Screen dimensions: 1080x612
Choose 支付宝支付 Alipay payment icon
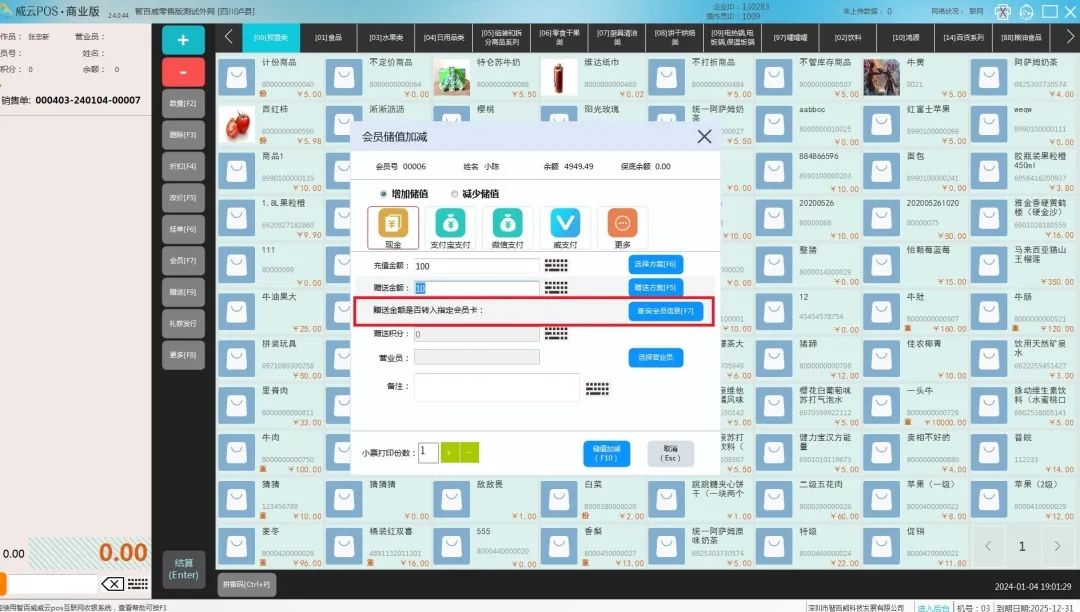pyautogui.click(x=450, y=228)
